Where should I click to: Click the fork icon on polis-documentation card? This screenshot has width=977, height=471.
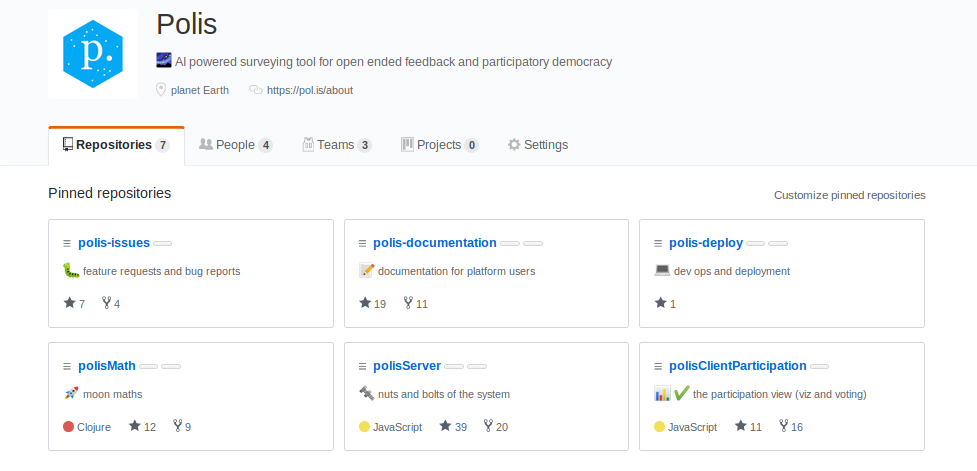[x=408, y=303]
